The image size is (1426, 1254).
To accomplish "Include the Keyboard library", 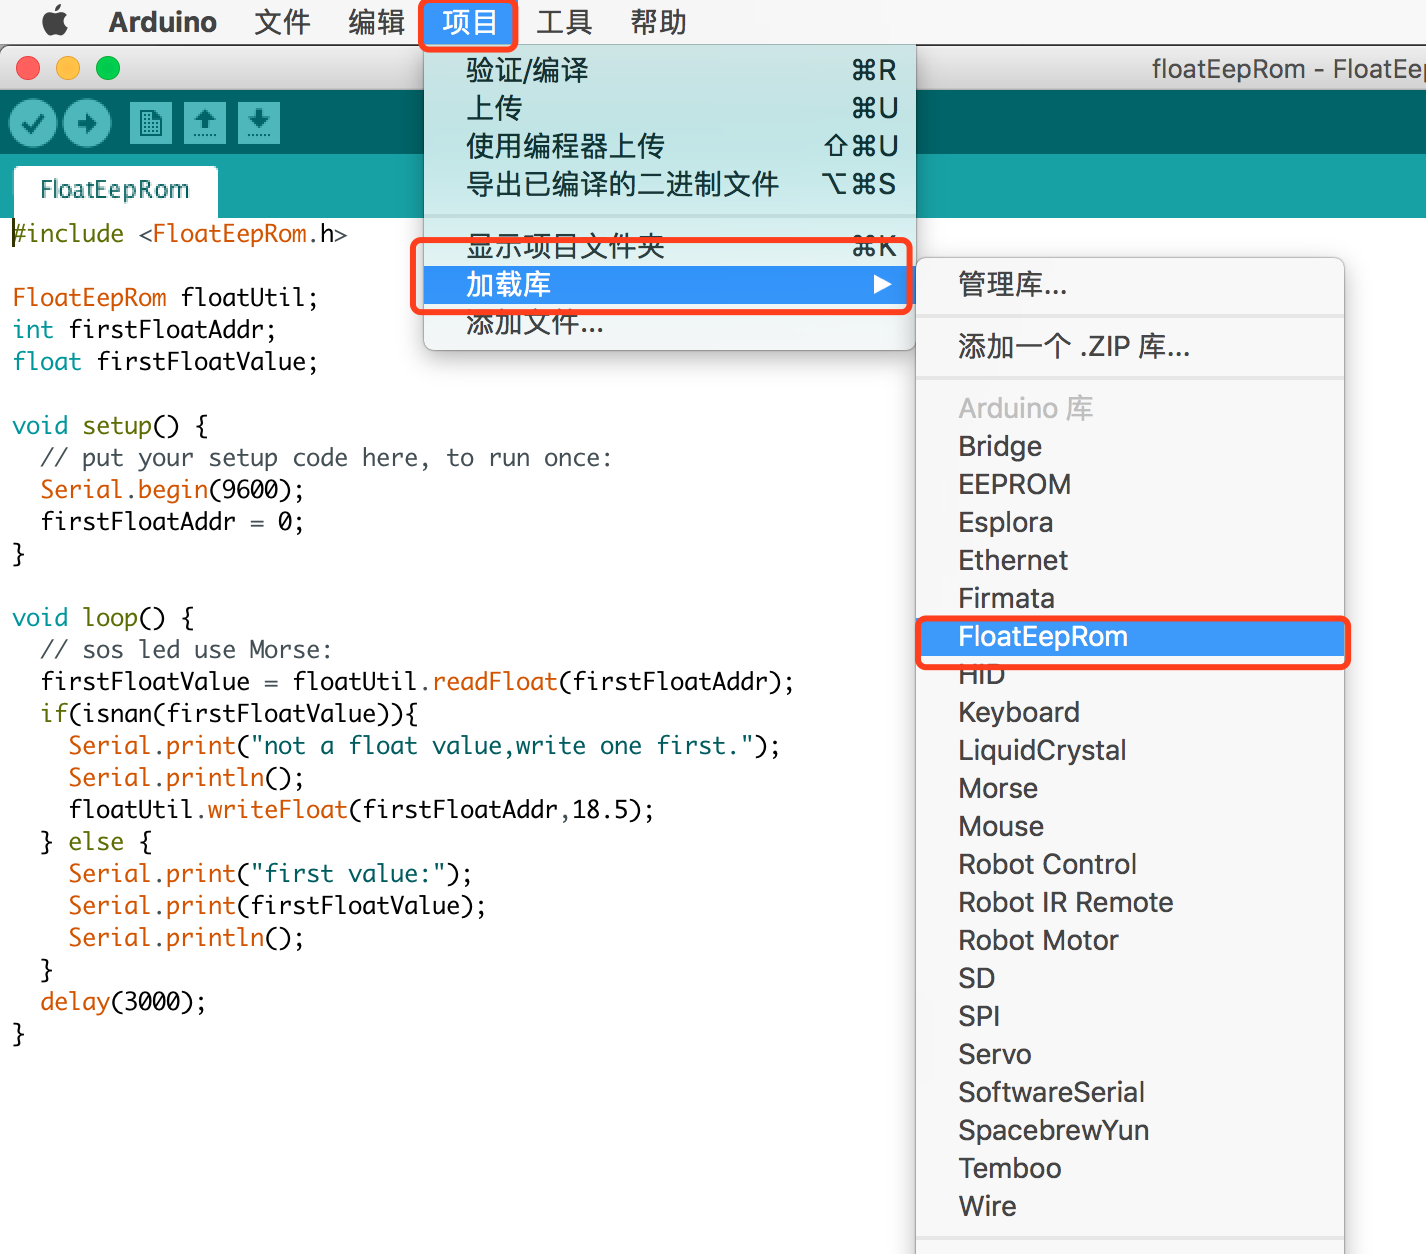I will 1130,712.
